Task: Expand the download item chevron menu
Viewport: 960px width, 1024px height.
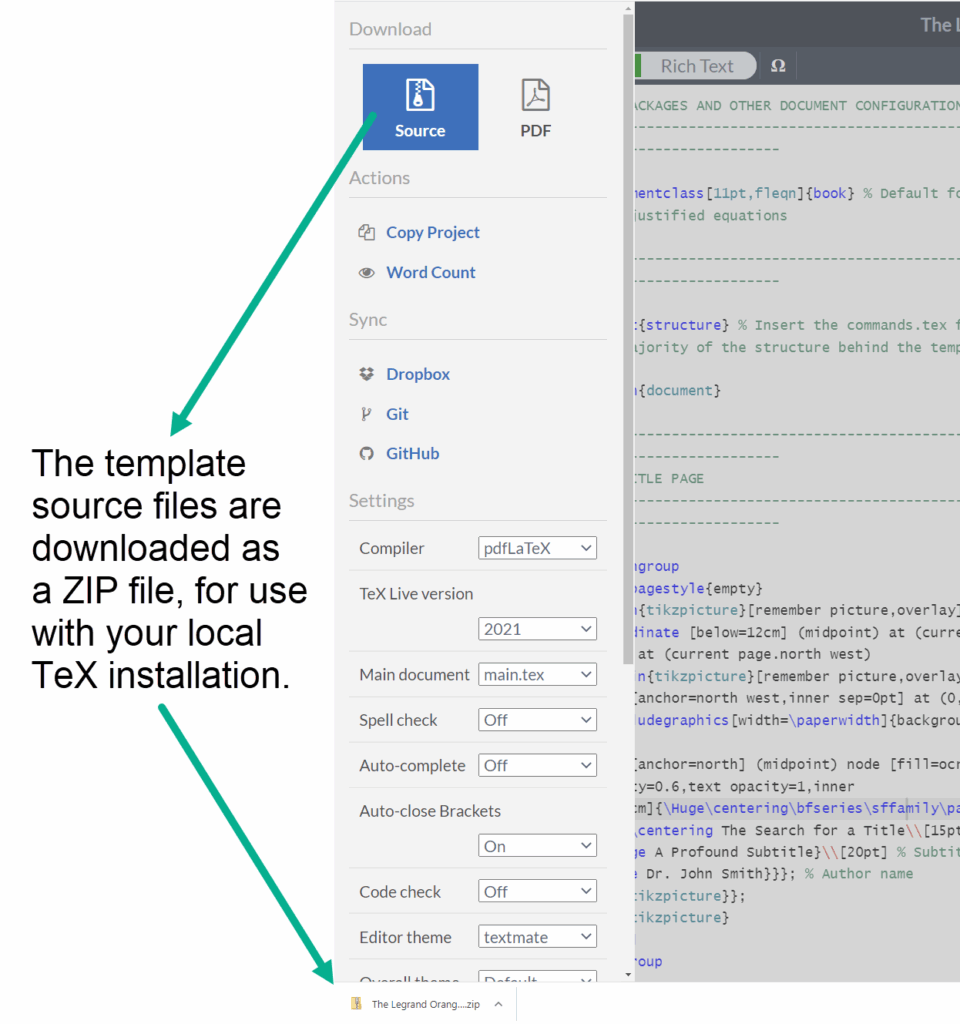Action: tap(498, 1004)
